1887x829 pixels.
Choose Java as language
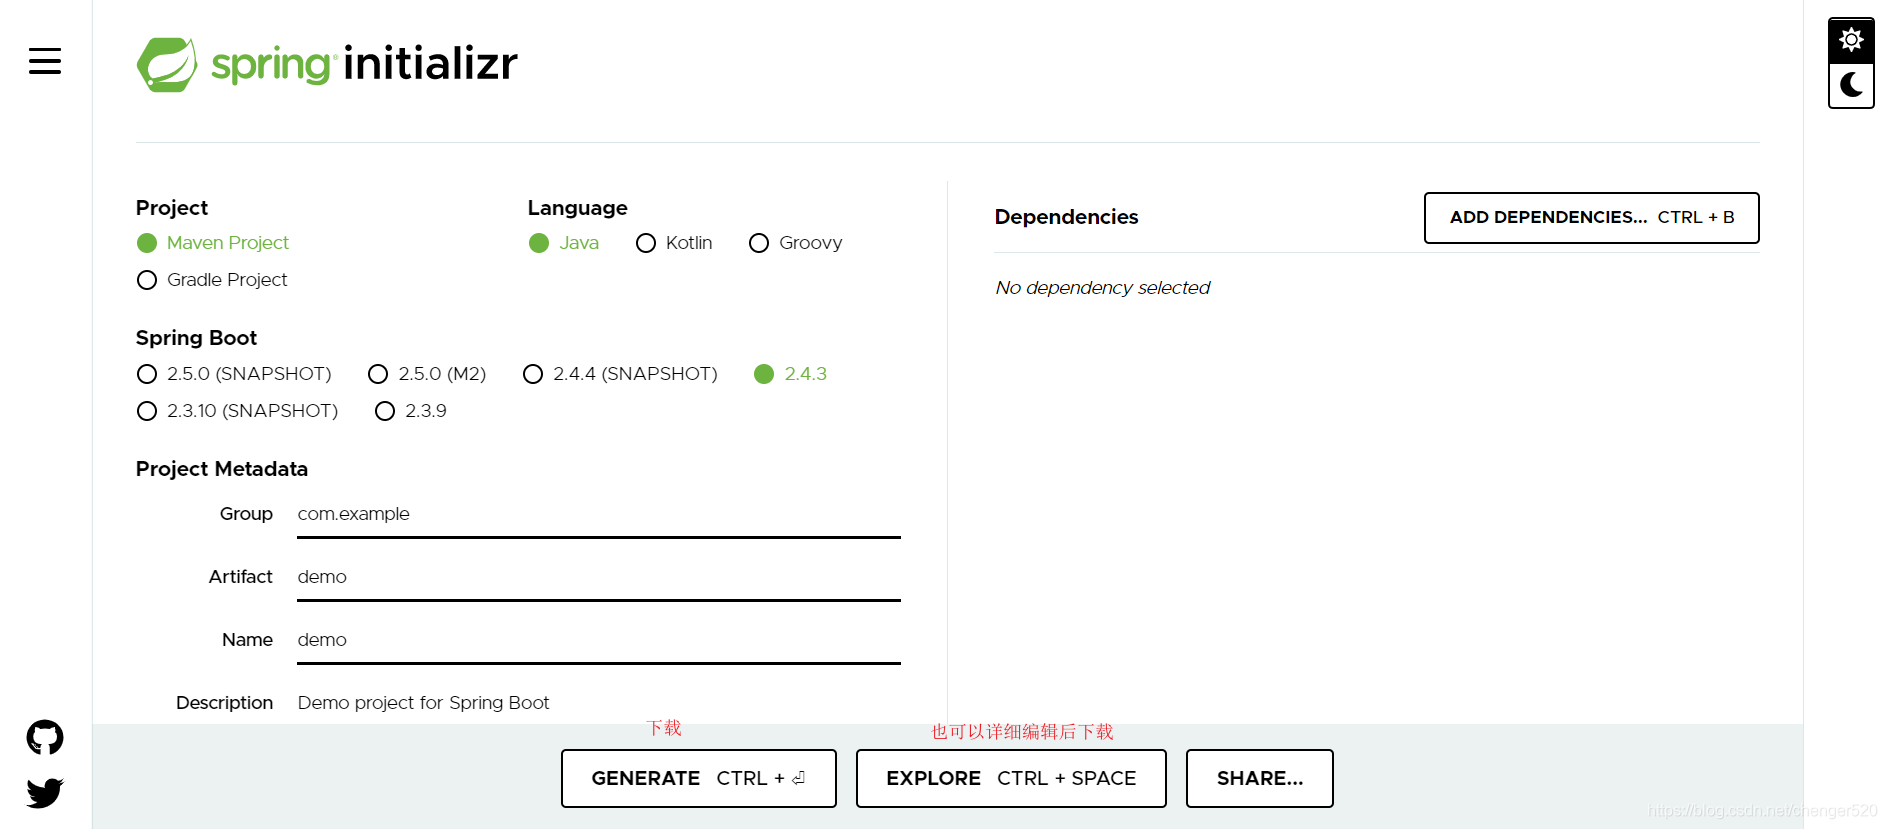point(564,243)
